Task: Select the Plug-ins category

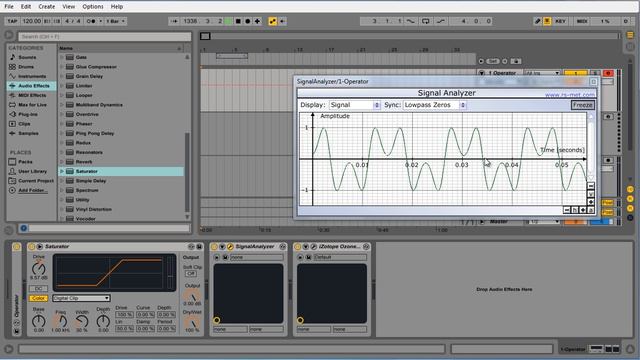Action: (x=28, y=114)
